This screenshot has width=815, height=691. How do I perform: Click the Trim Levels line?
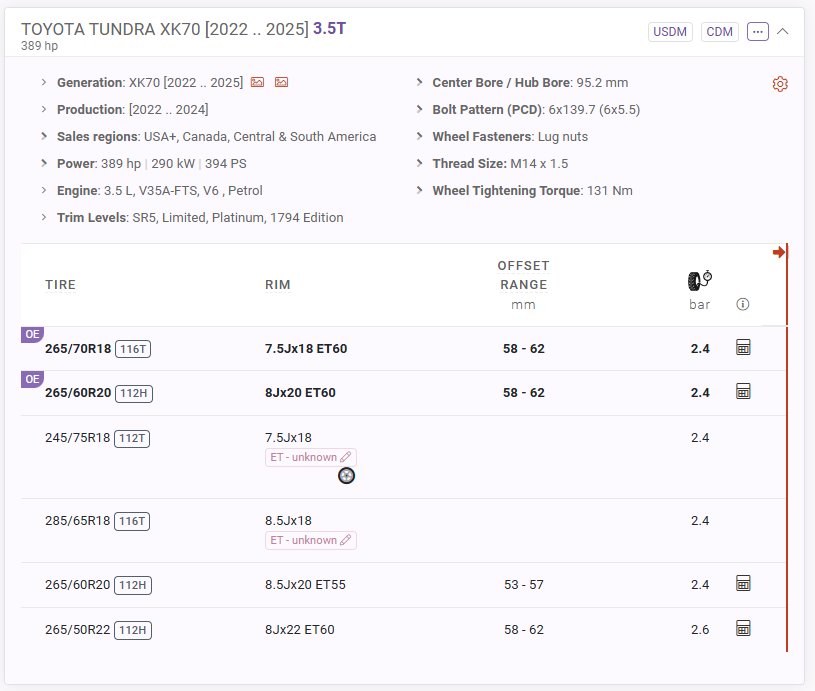[x=200, y=218]
